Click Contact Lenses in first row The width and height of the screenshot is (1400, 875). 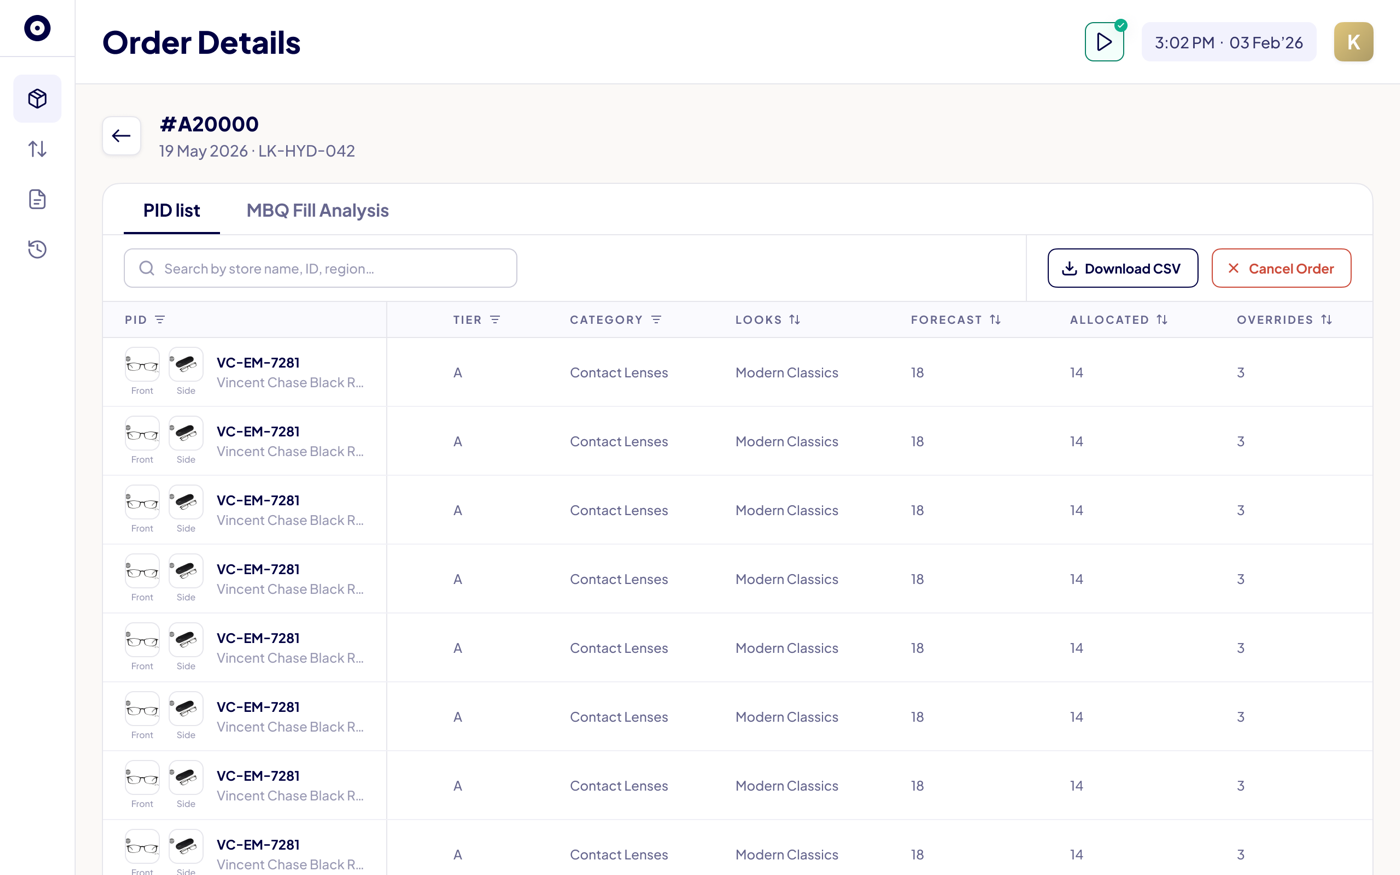619,373
